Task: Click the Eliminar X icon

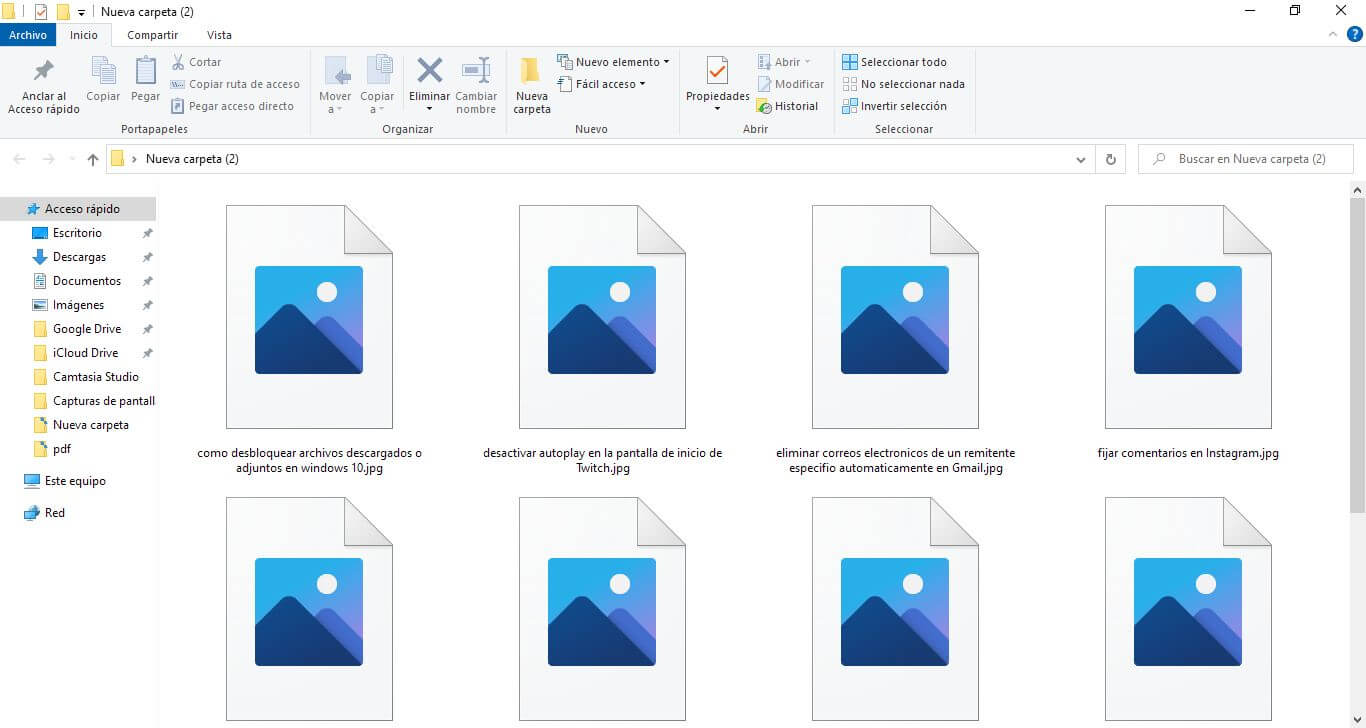Action: click(430, 70)
